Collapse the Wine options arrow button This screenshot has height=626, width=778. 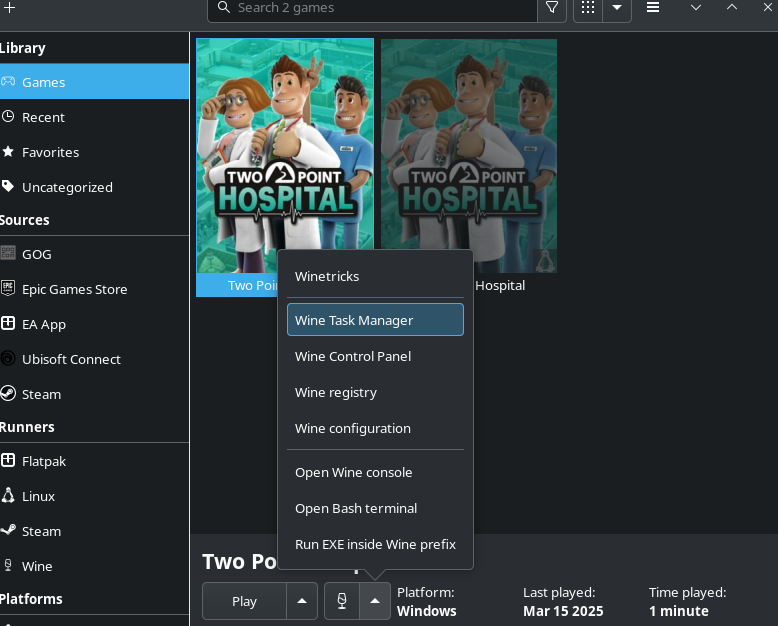point(375,601)
